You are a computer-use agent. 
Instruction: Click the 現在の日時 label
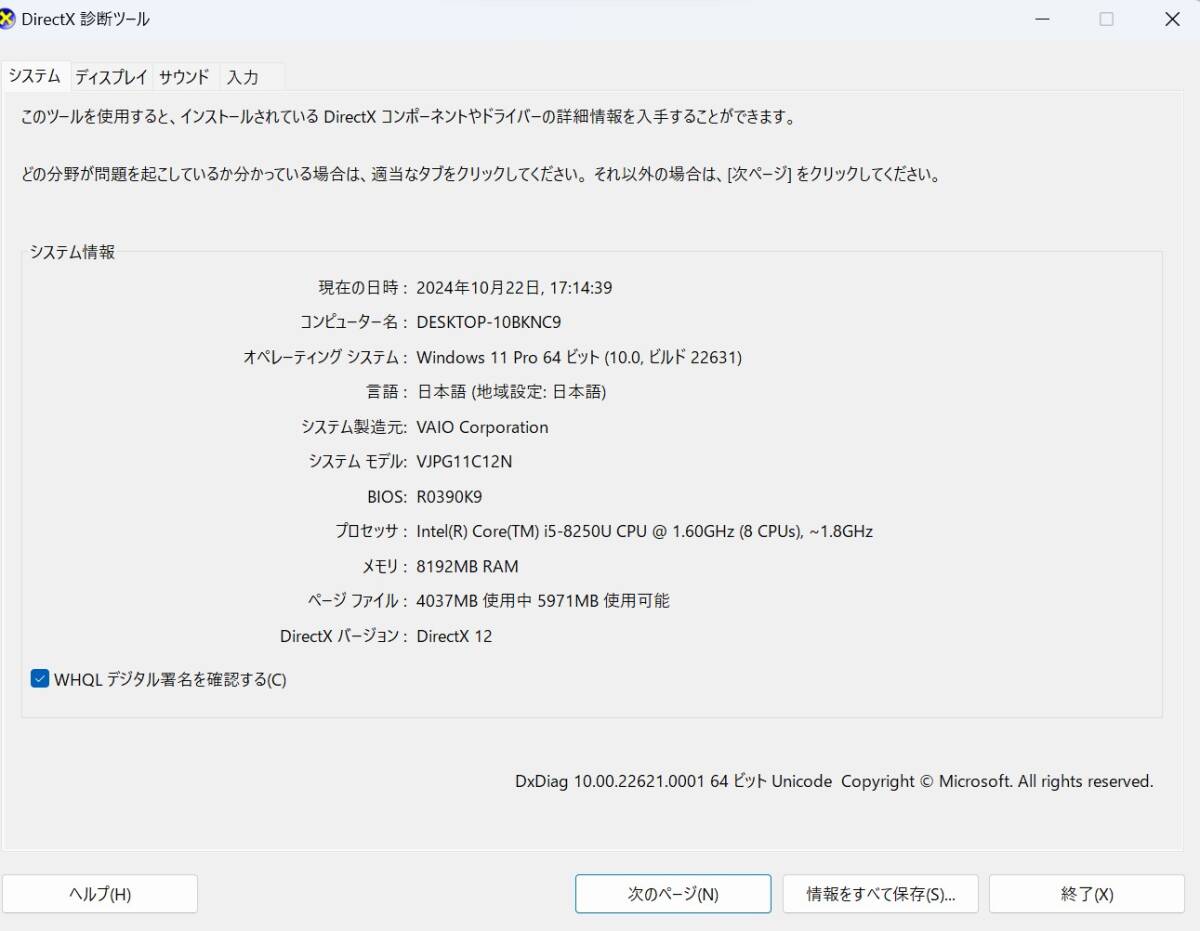pyautogui.click(x=363, y=288)
